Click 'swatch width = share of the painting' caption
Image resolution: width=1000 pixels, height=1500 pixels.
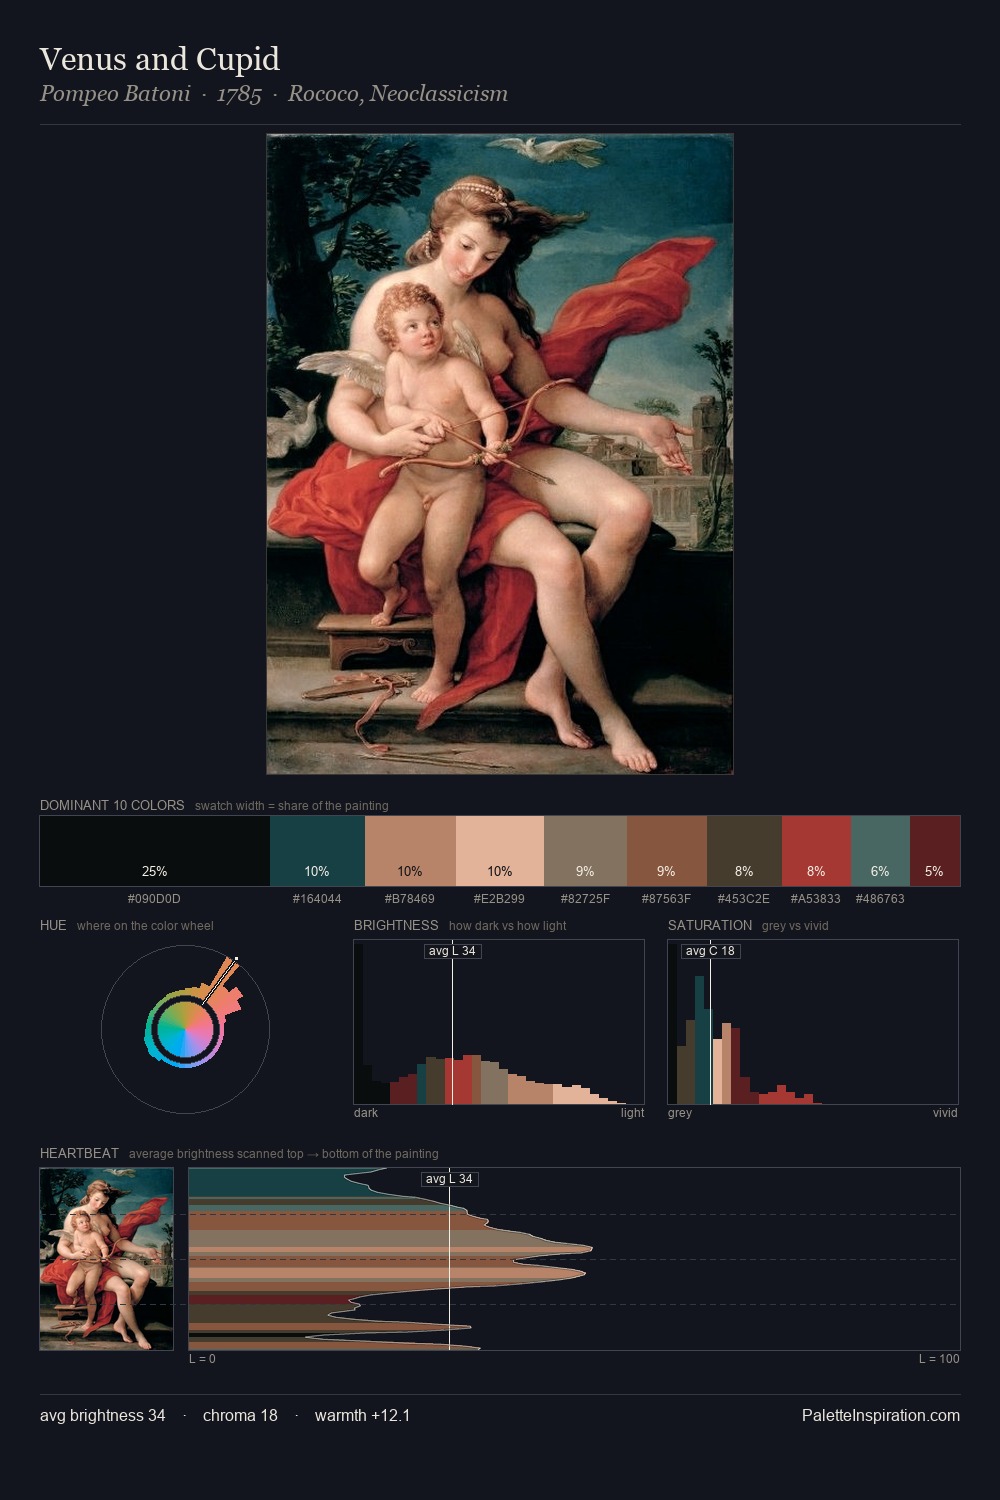pyautogui.click(x=292, y=806)
